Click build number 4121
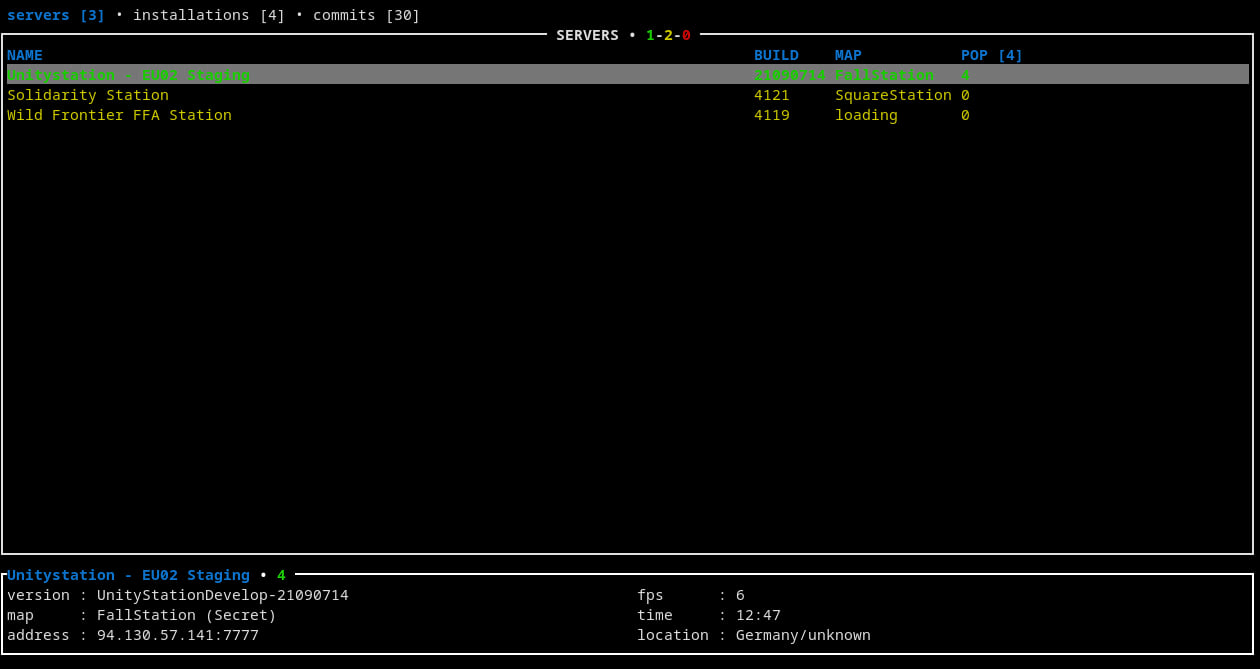Viewport: 1260px width, 669px height. coord(772,95)
